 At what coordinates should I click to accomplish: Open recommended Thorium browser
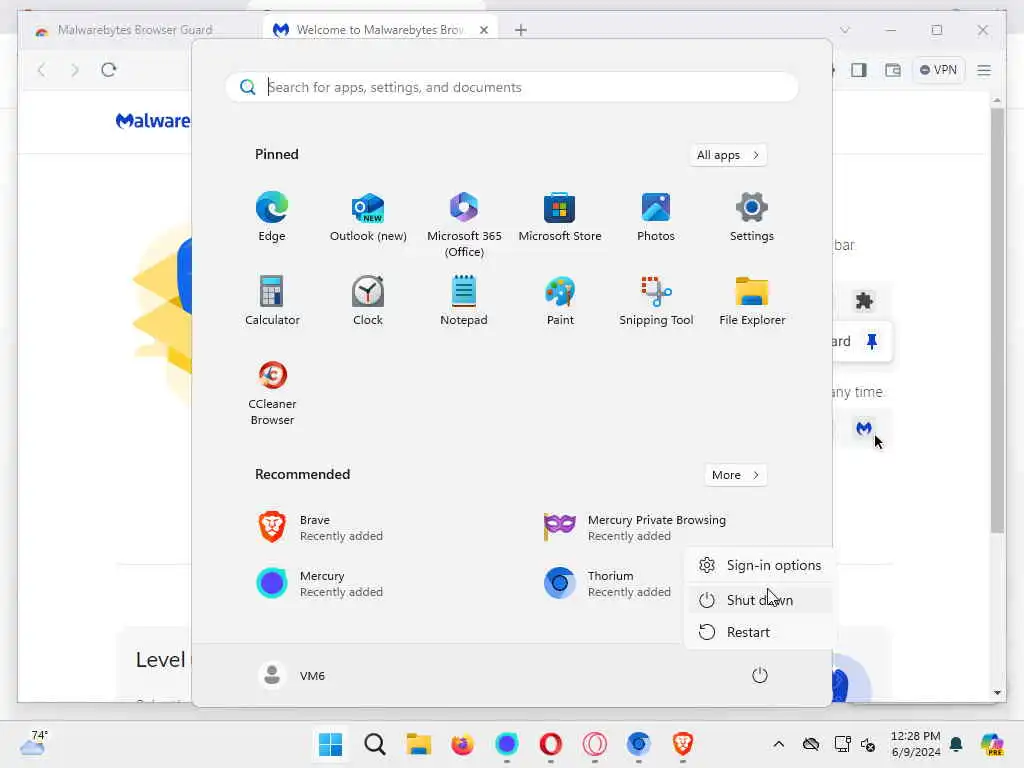[x=607, y=583]
